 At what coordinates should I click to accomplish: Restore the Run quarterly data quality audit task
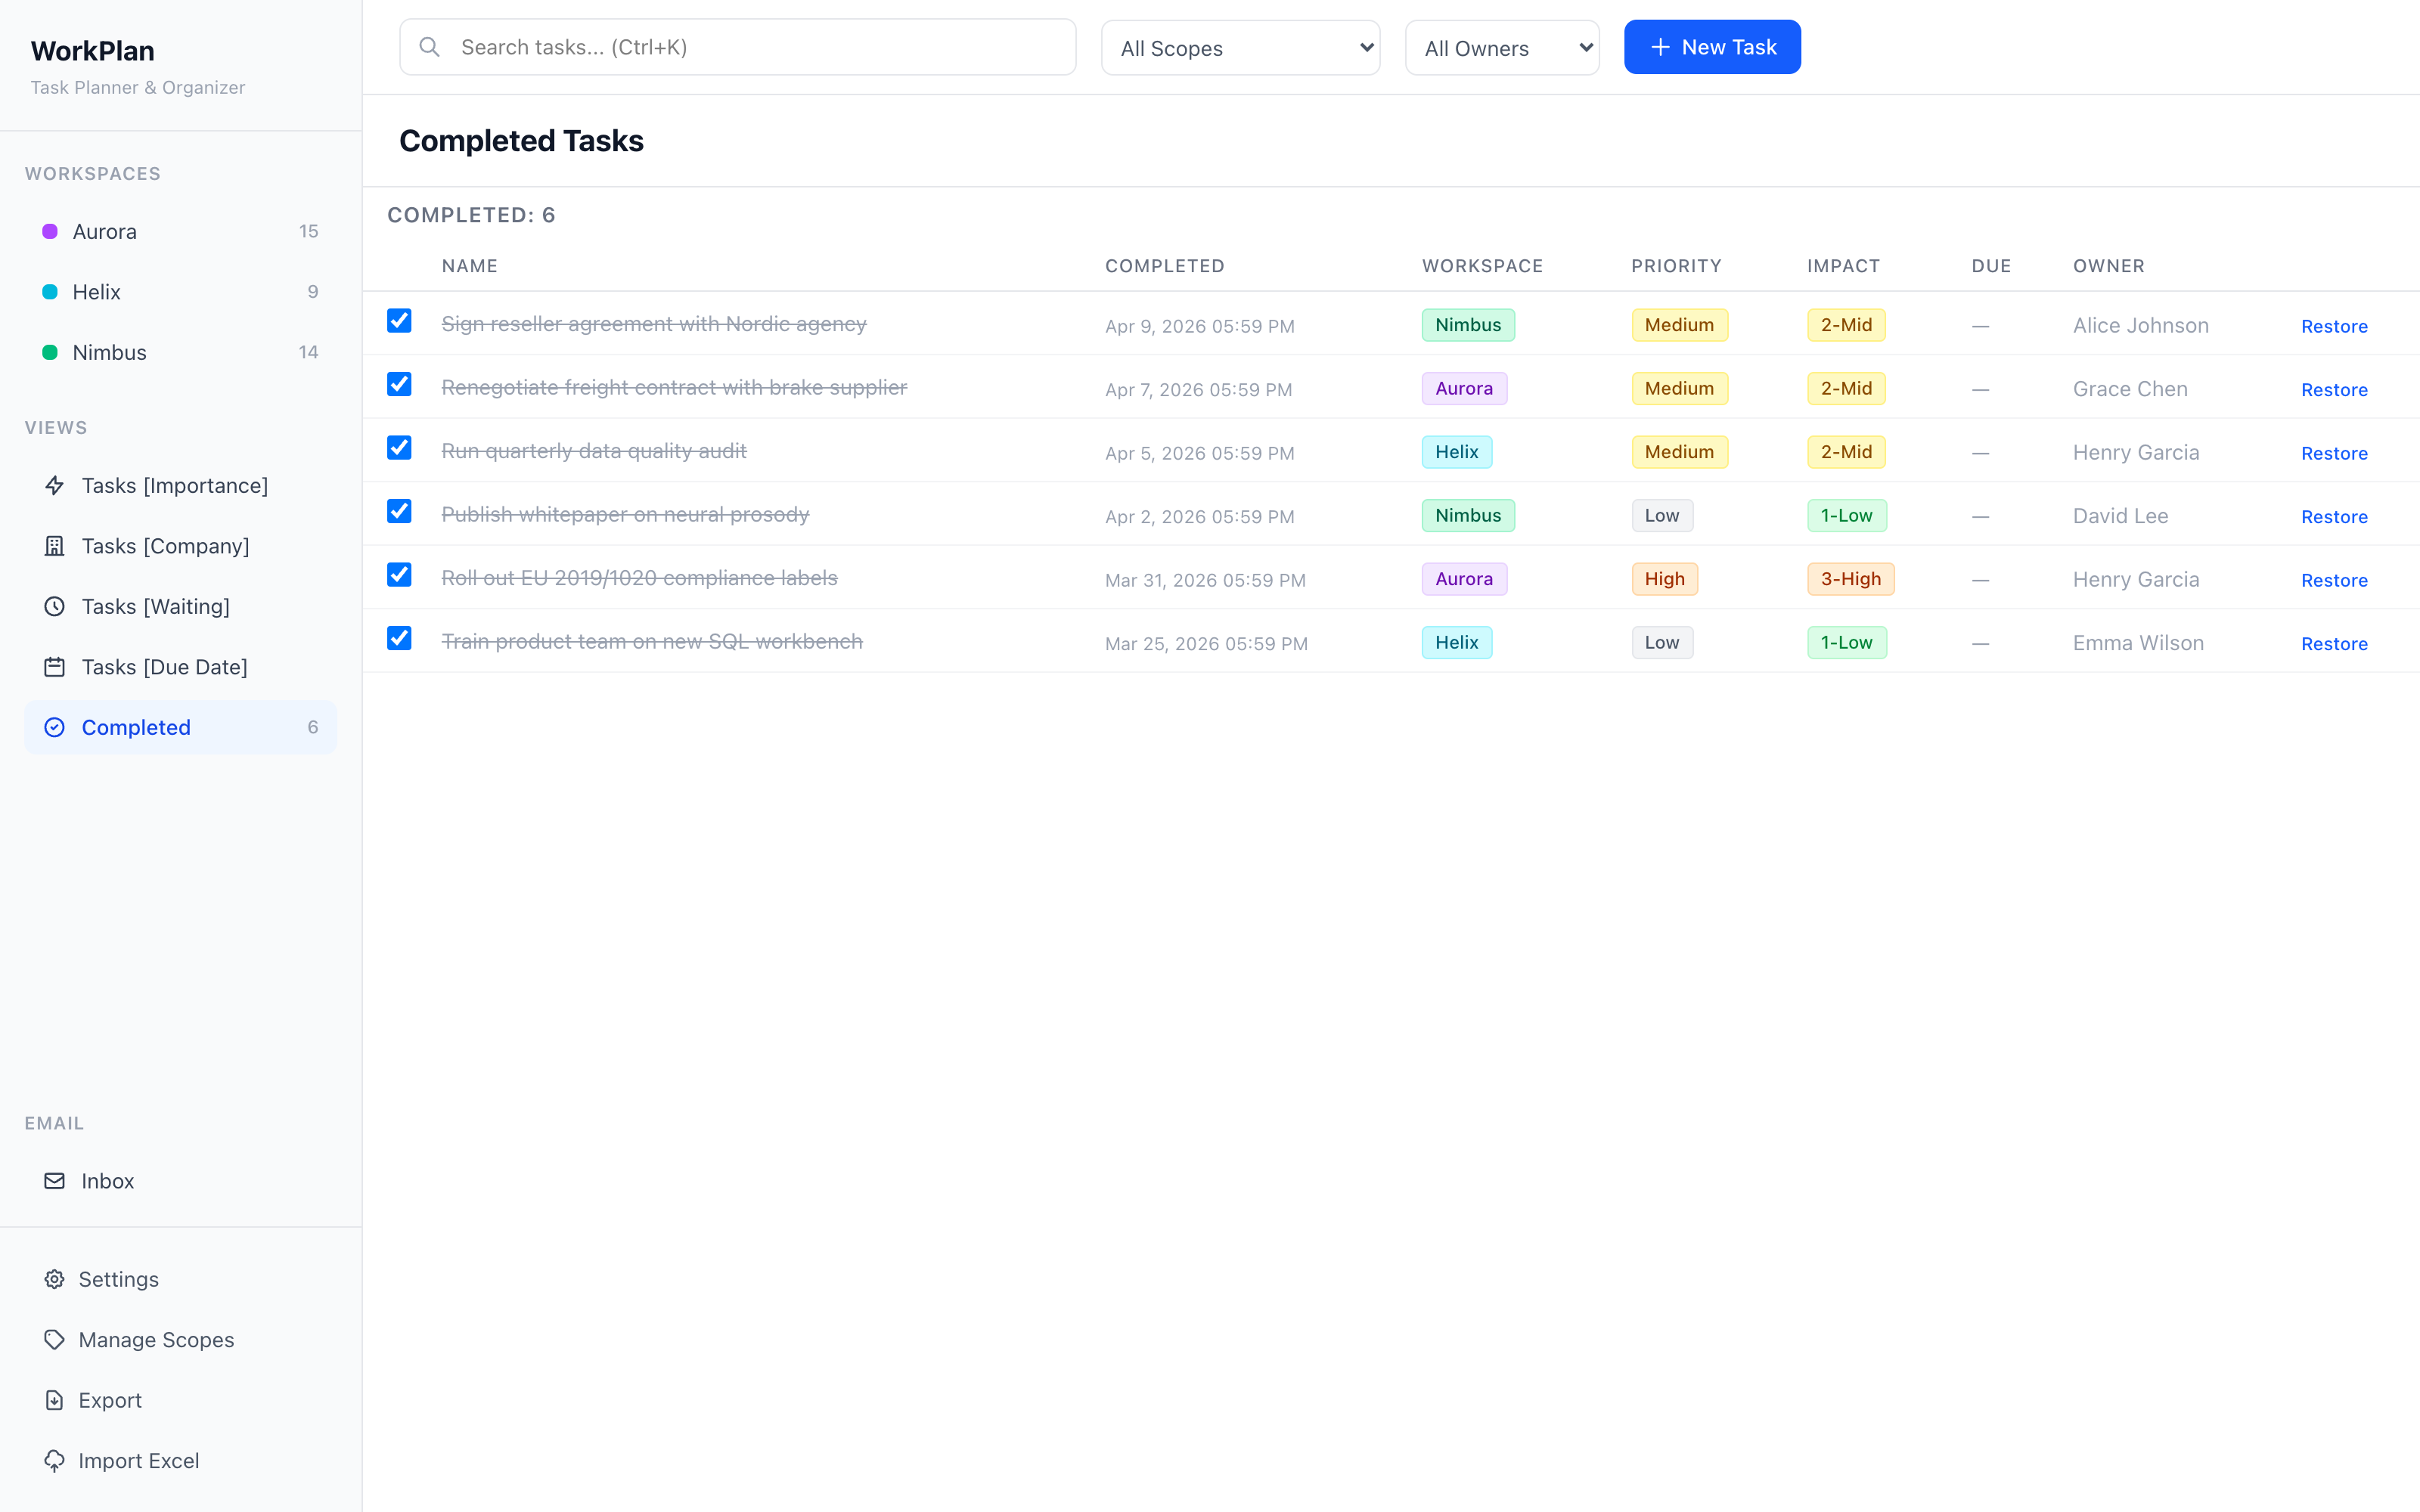pos(2334,453)
